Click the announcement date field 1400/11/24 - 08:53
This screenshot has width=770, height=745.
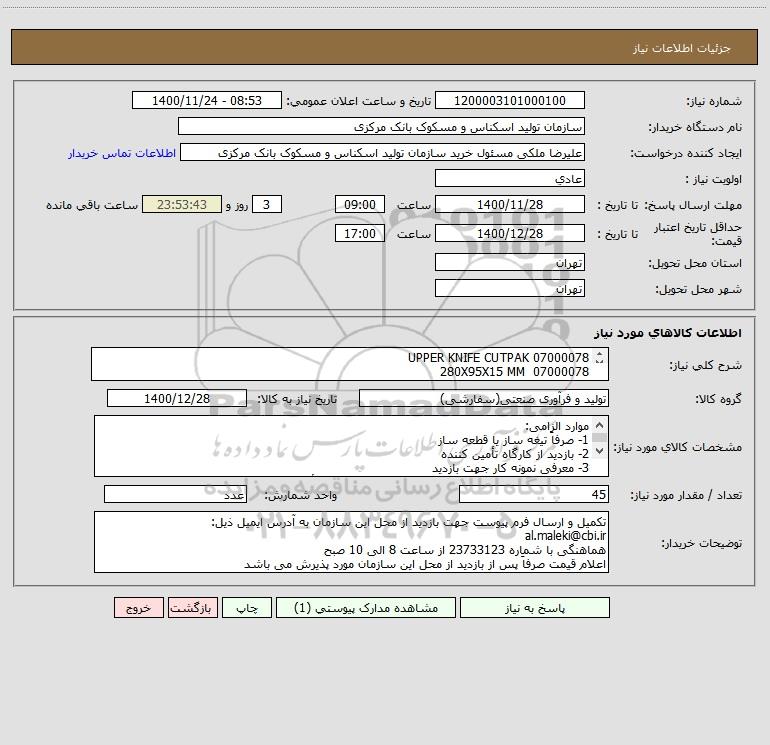[207, 100]
